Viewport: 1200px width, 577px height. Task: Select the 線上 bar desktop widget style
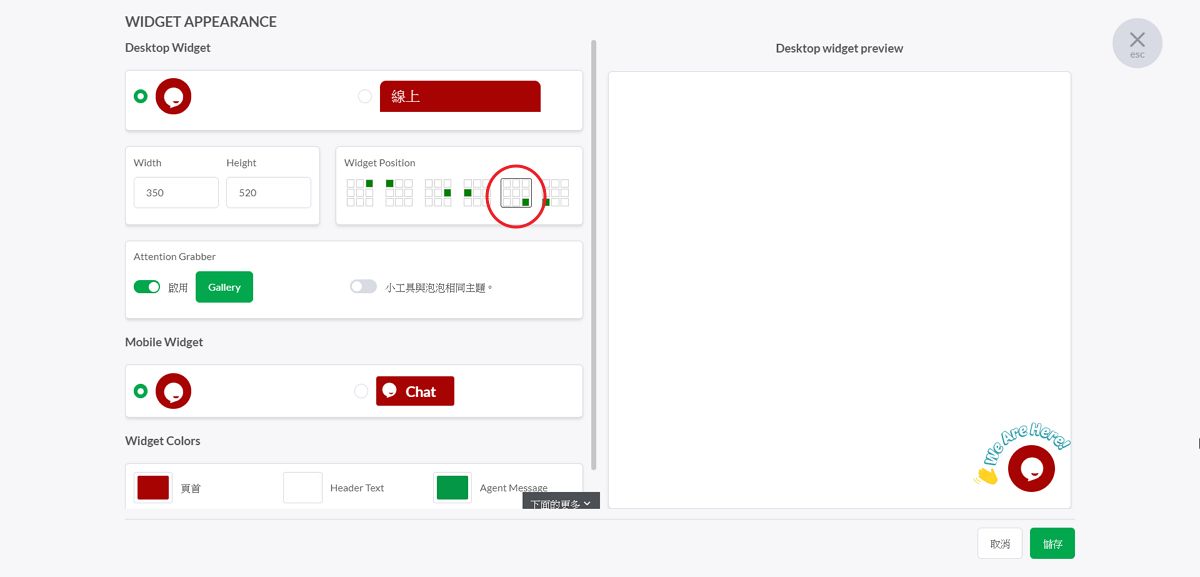coord(365,96)
